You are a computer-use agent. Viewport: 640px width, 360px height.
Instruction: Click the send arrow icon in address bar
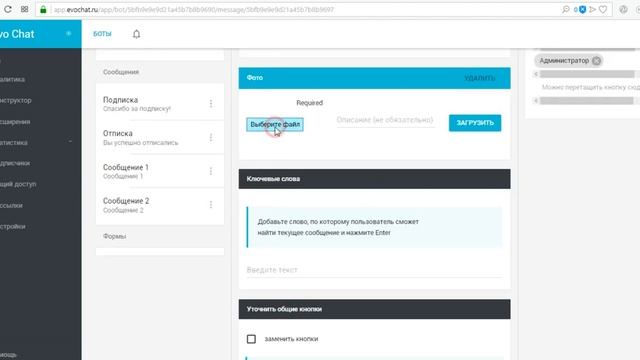593,9
